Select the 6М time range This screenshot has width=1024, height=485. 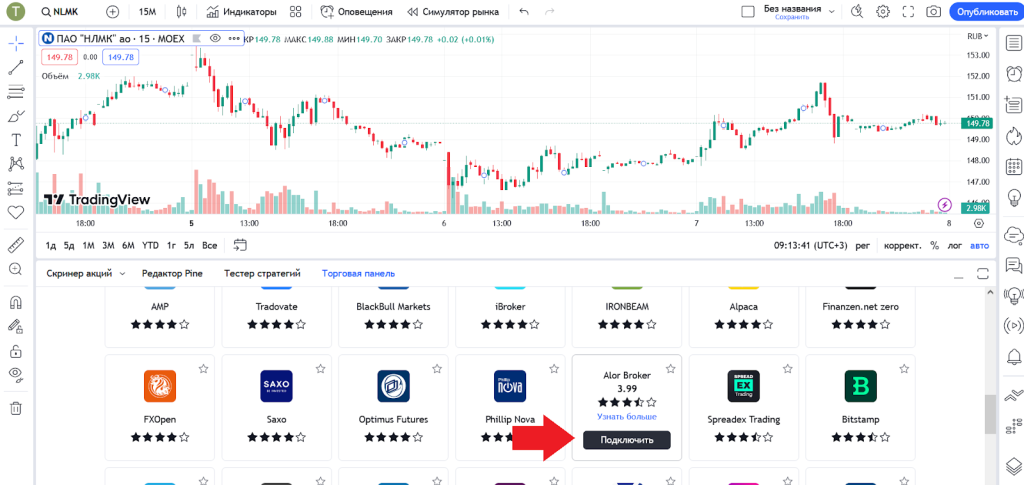(x=128, y=245)
